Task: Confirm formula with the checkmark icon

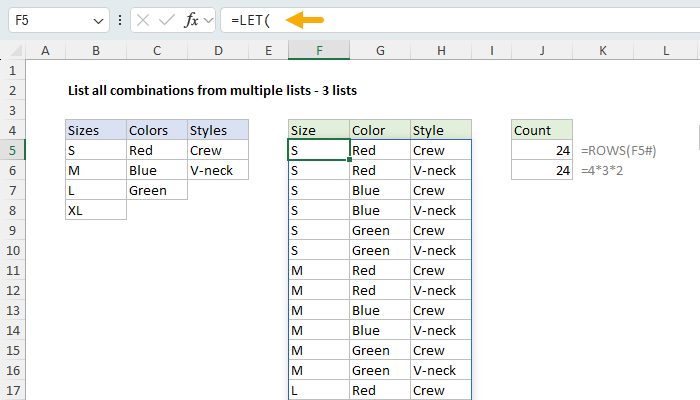Action: pos(167,20)
